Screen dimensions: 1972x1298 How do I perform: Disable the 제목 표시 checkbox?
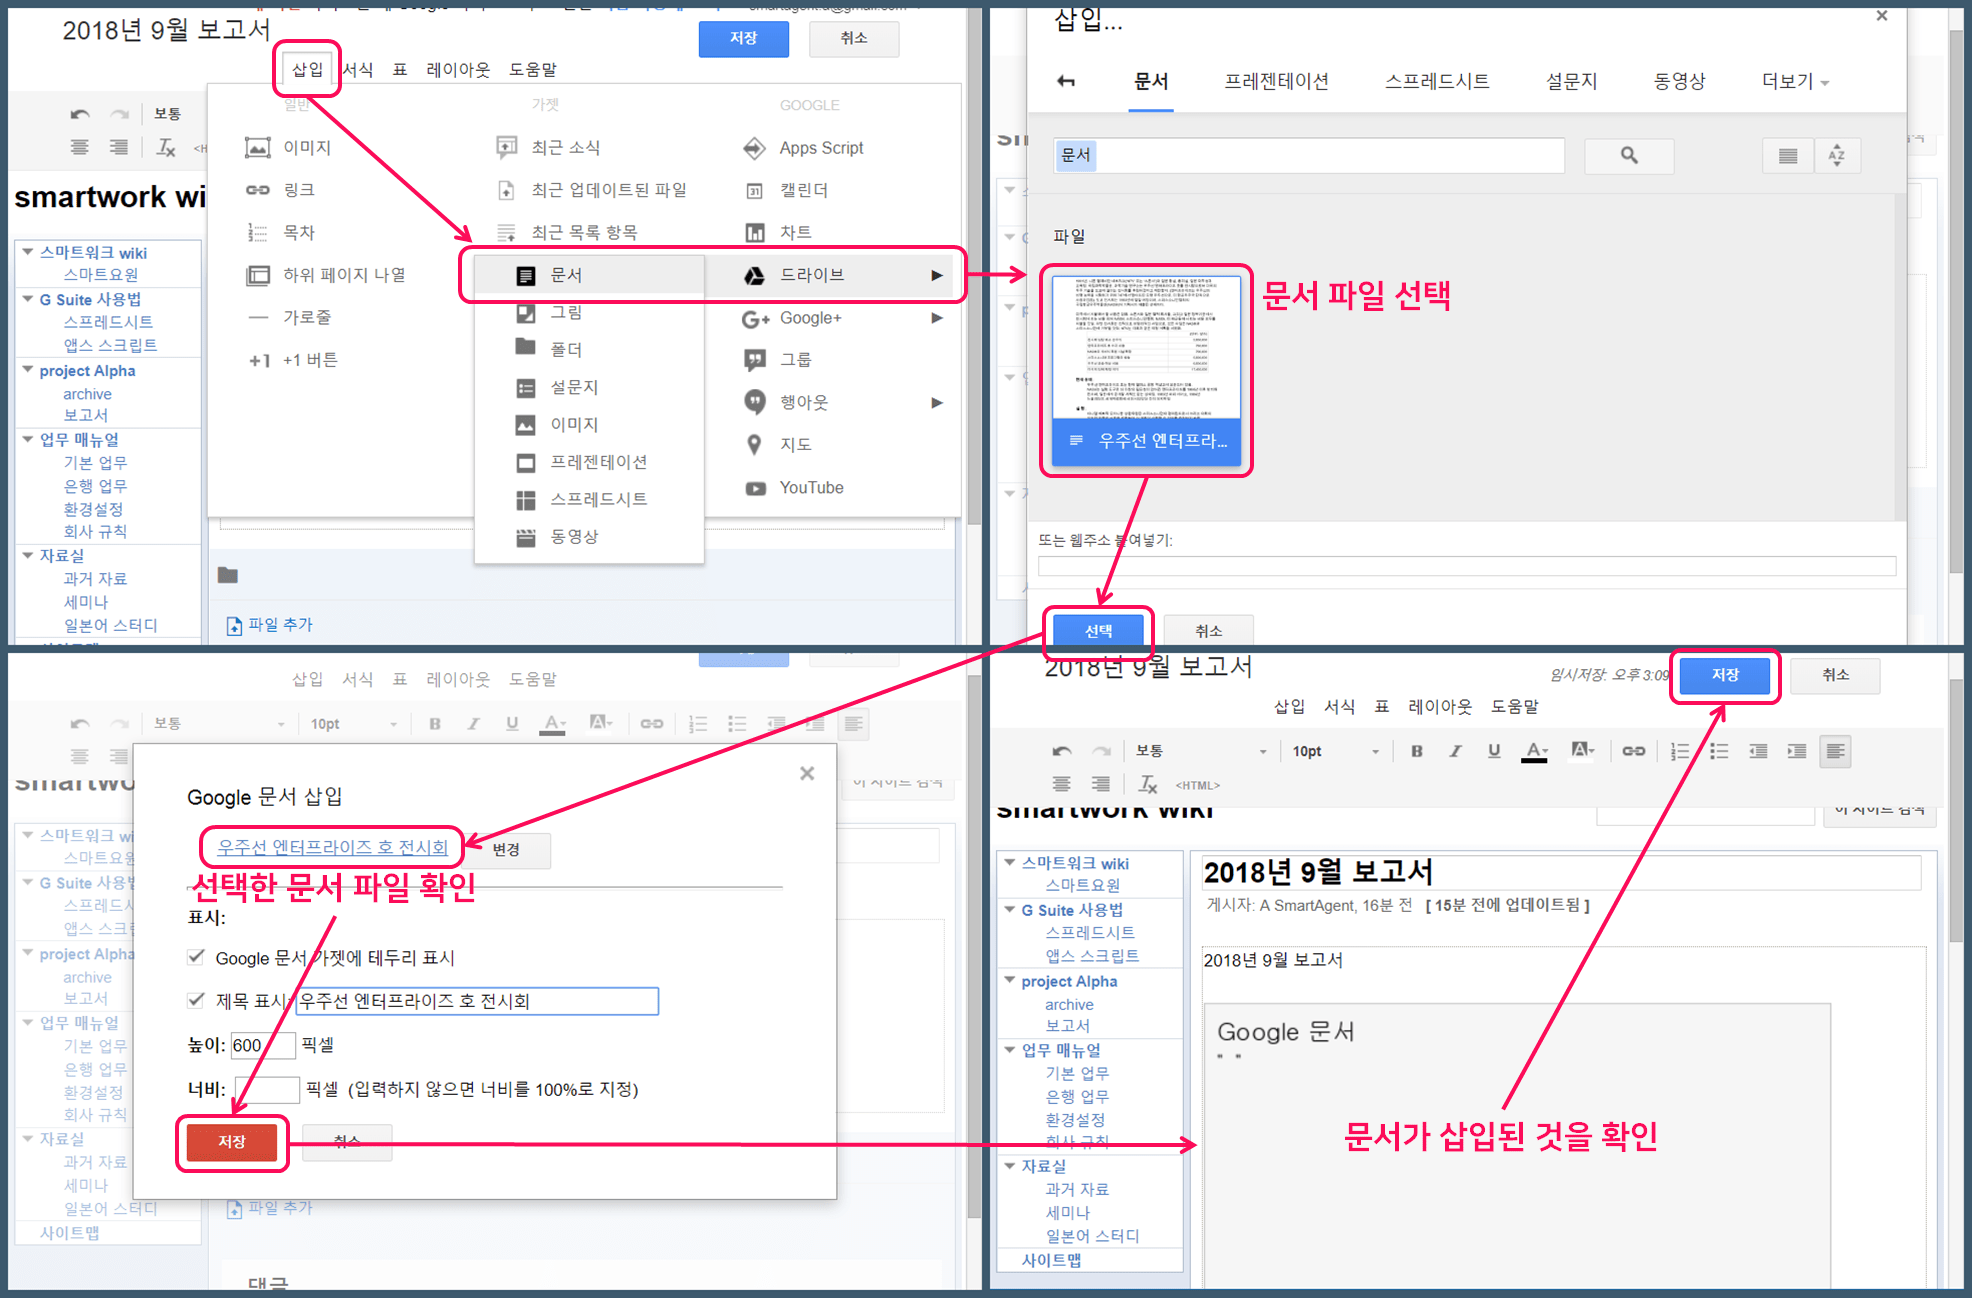point(196,1000)
